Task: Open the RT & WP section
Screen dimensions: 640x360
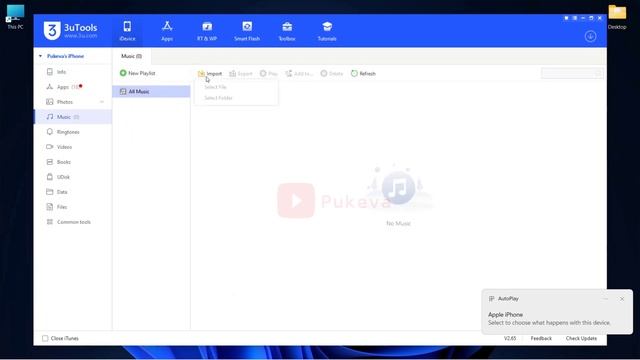Action: click(x=207, y=31)
